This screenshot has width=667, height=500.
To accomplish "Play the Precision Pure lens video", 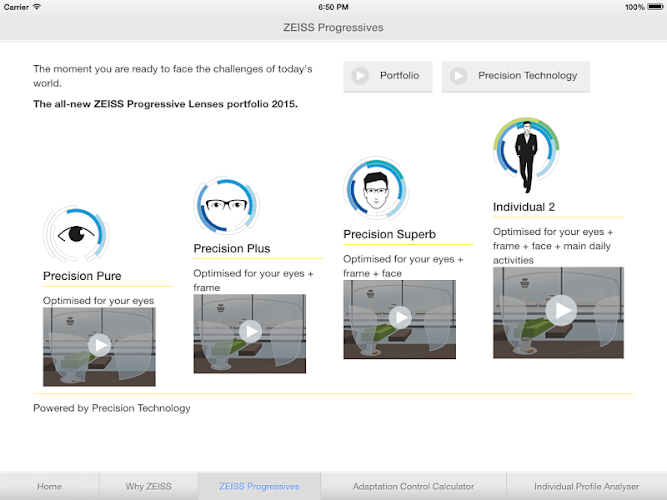I will pos(99,346).
